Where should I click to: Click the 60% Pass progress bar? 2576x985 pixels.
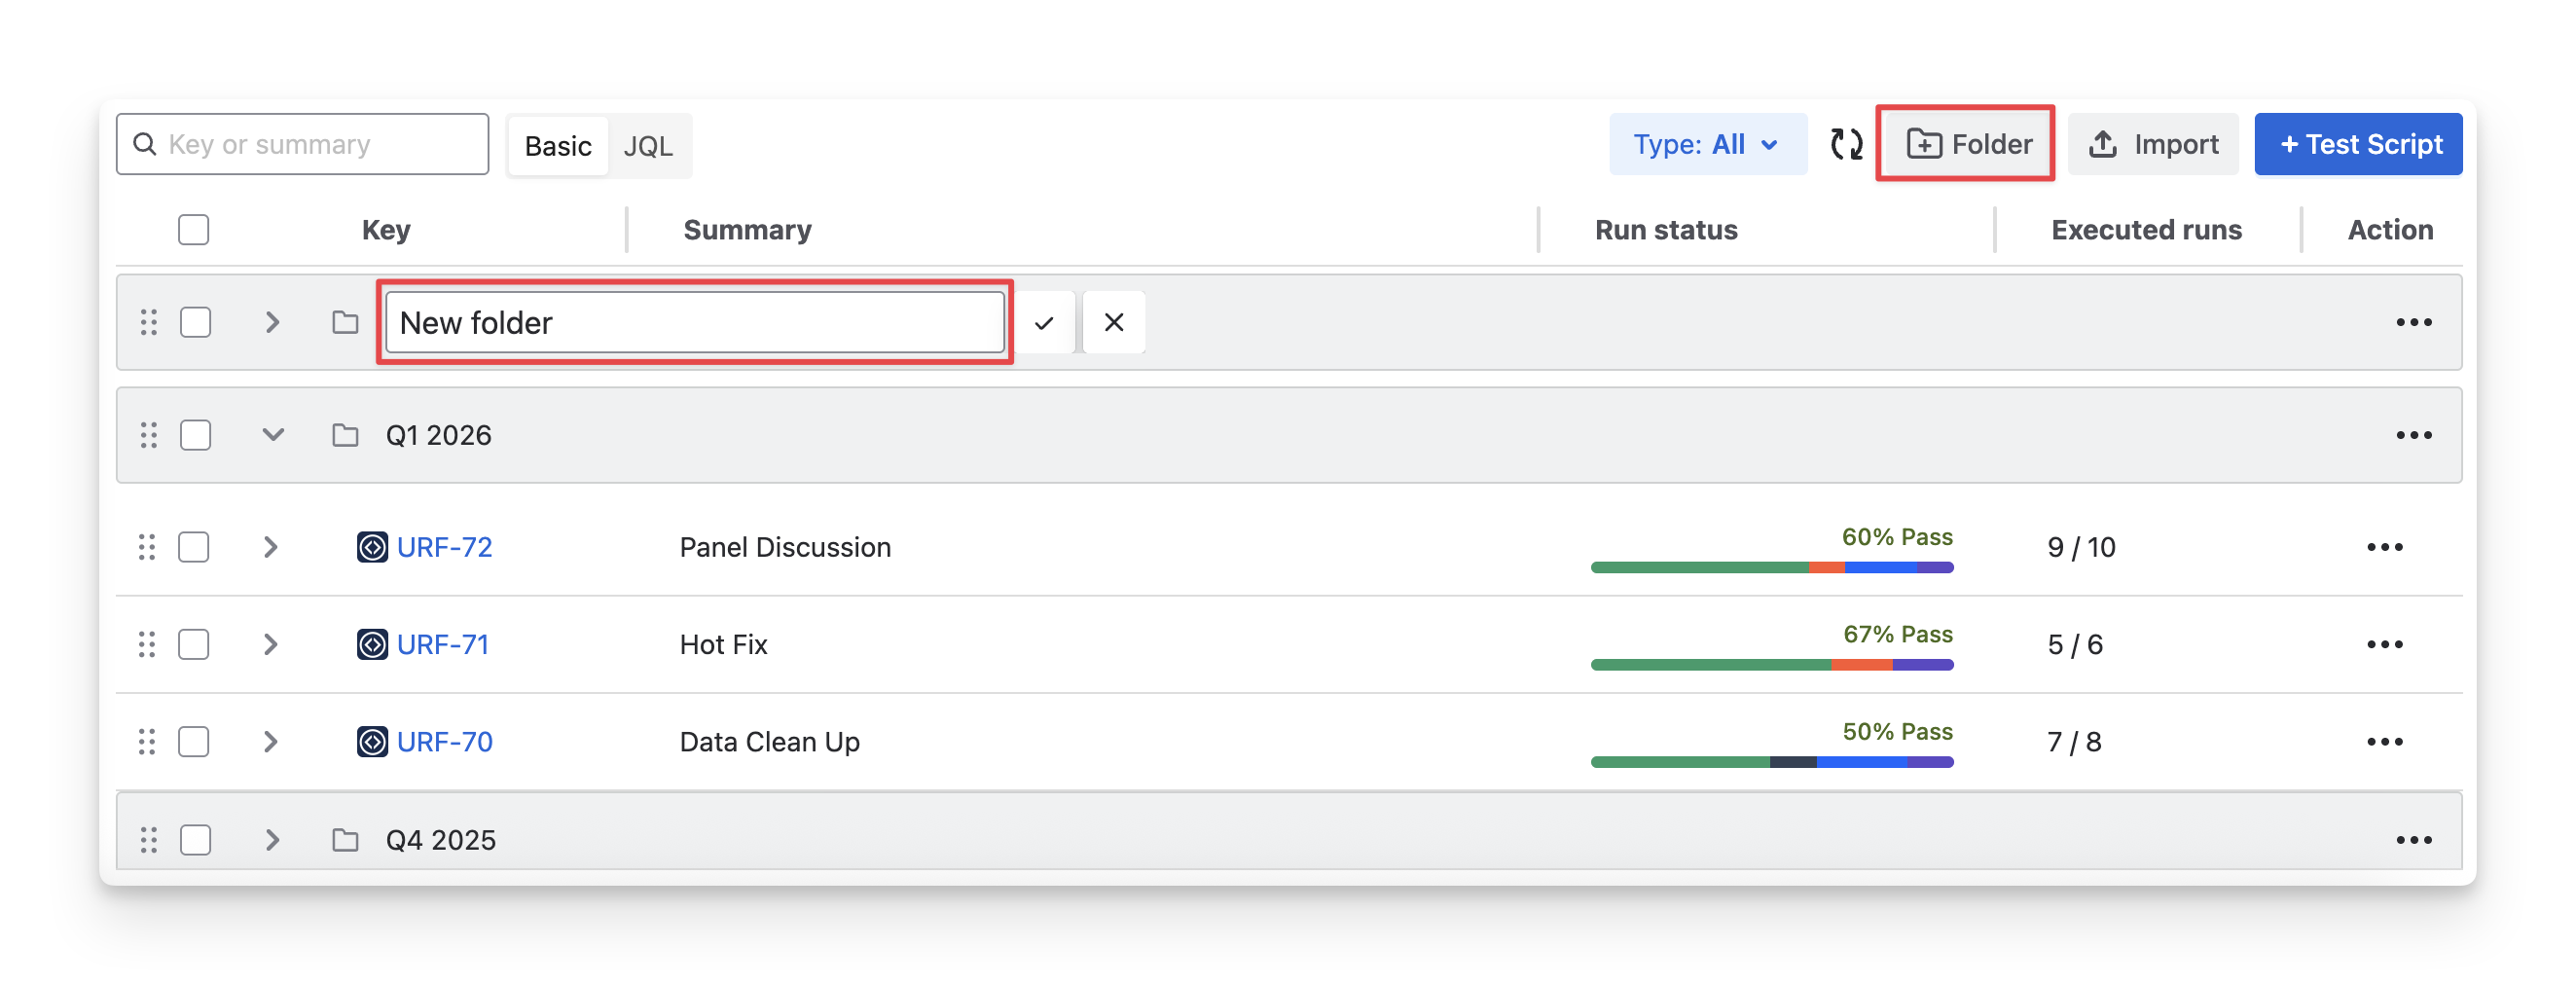(1771, 568)
